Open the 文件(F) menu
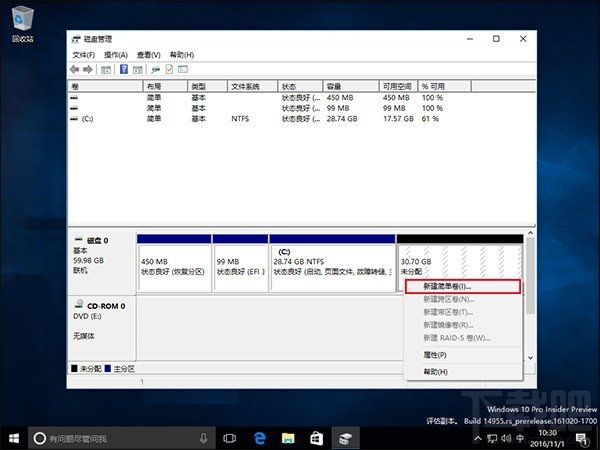This screenshot has width=600, height=450. [x=84, y=55]
